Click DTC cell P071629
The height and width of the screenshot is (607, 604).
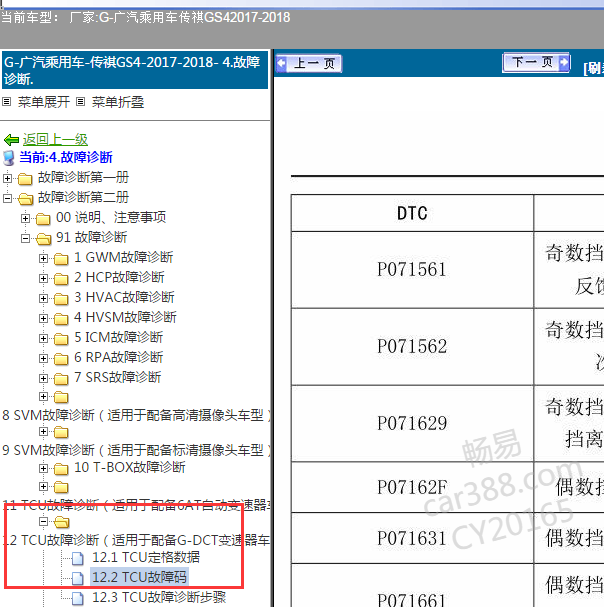[x=412, y=423]
